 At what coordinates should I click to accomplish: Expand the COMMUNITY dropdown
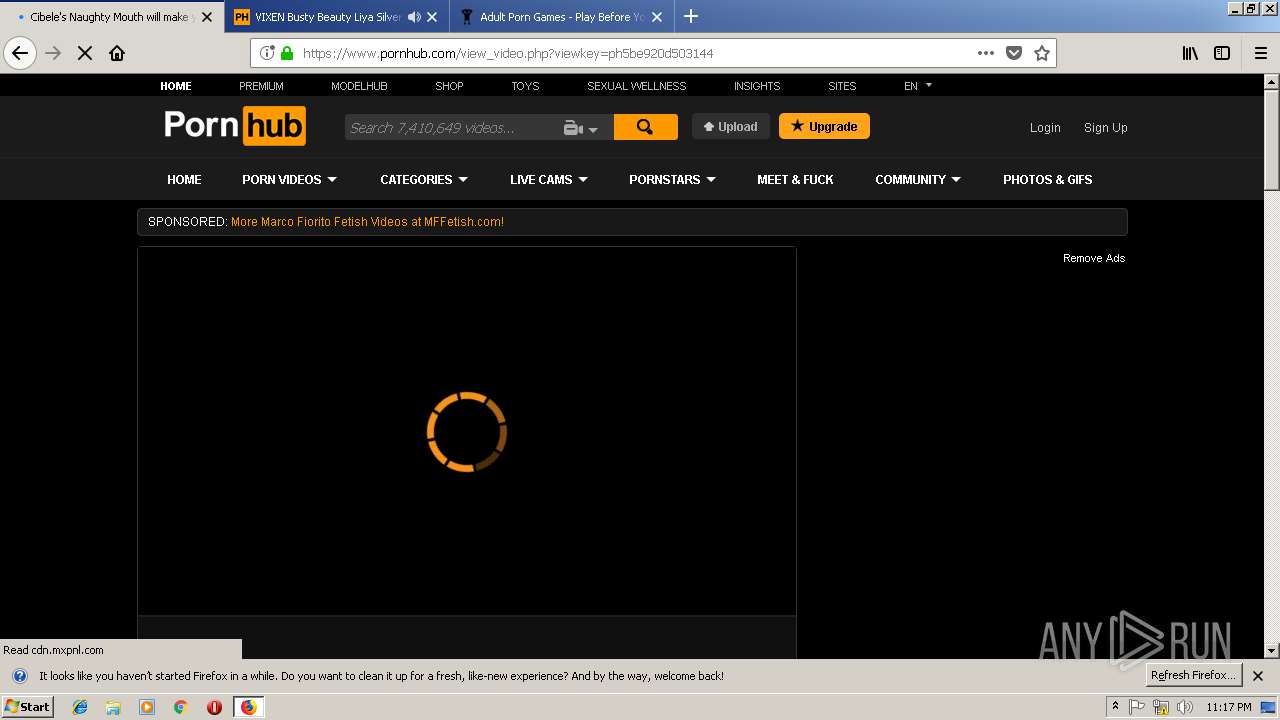tap(918, 179)
